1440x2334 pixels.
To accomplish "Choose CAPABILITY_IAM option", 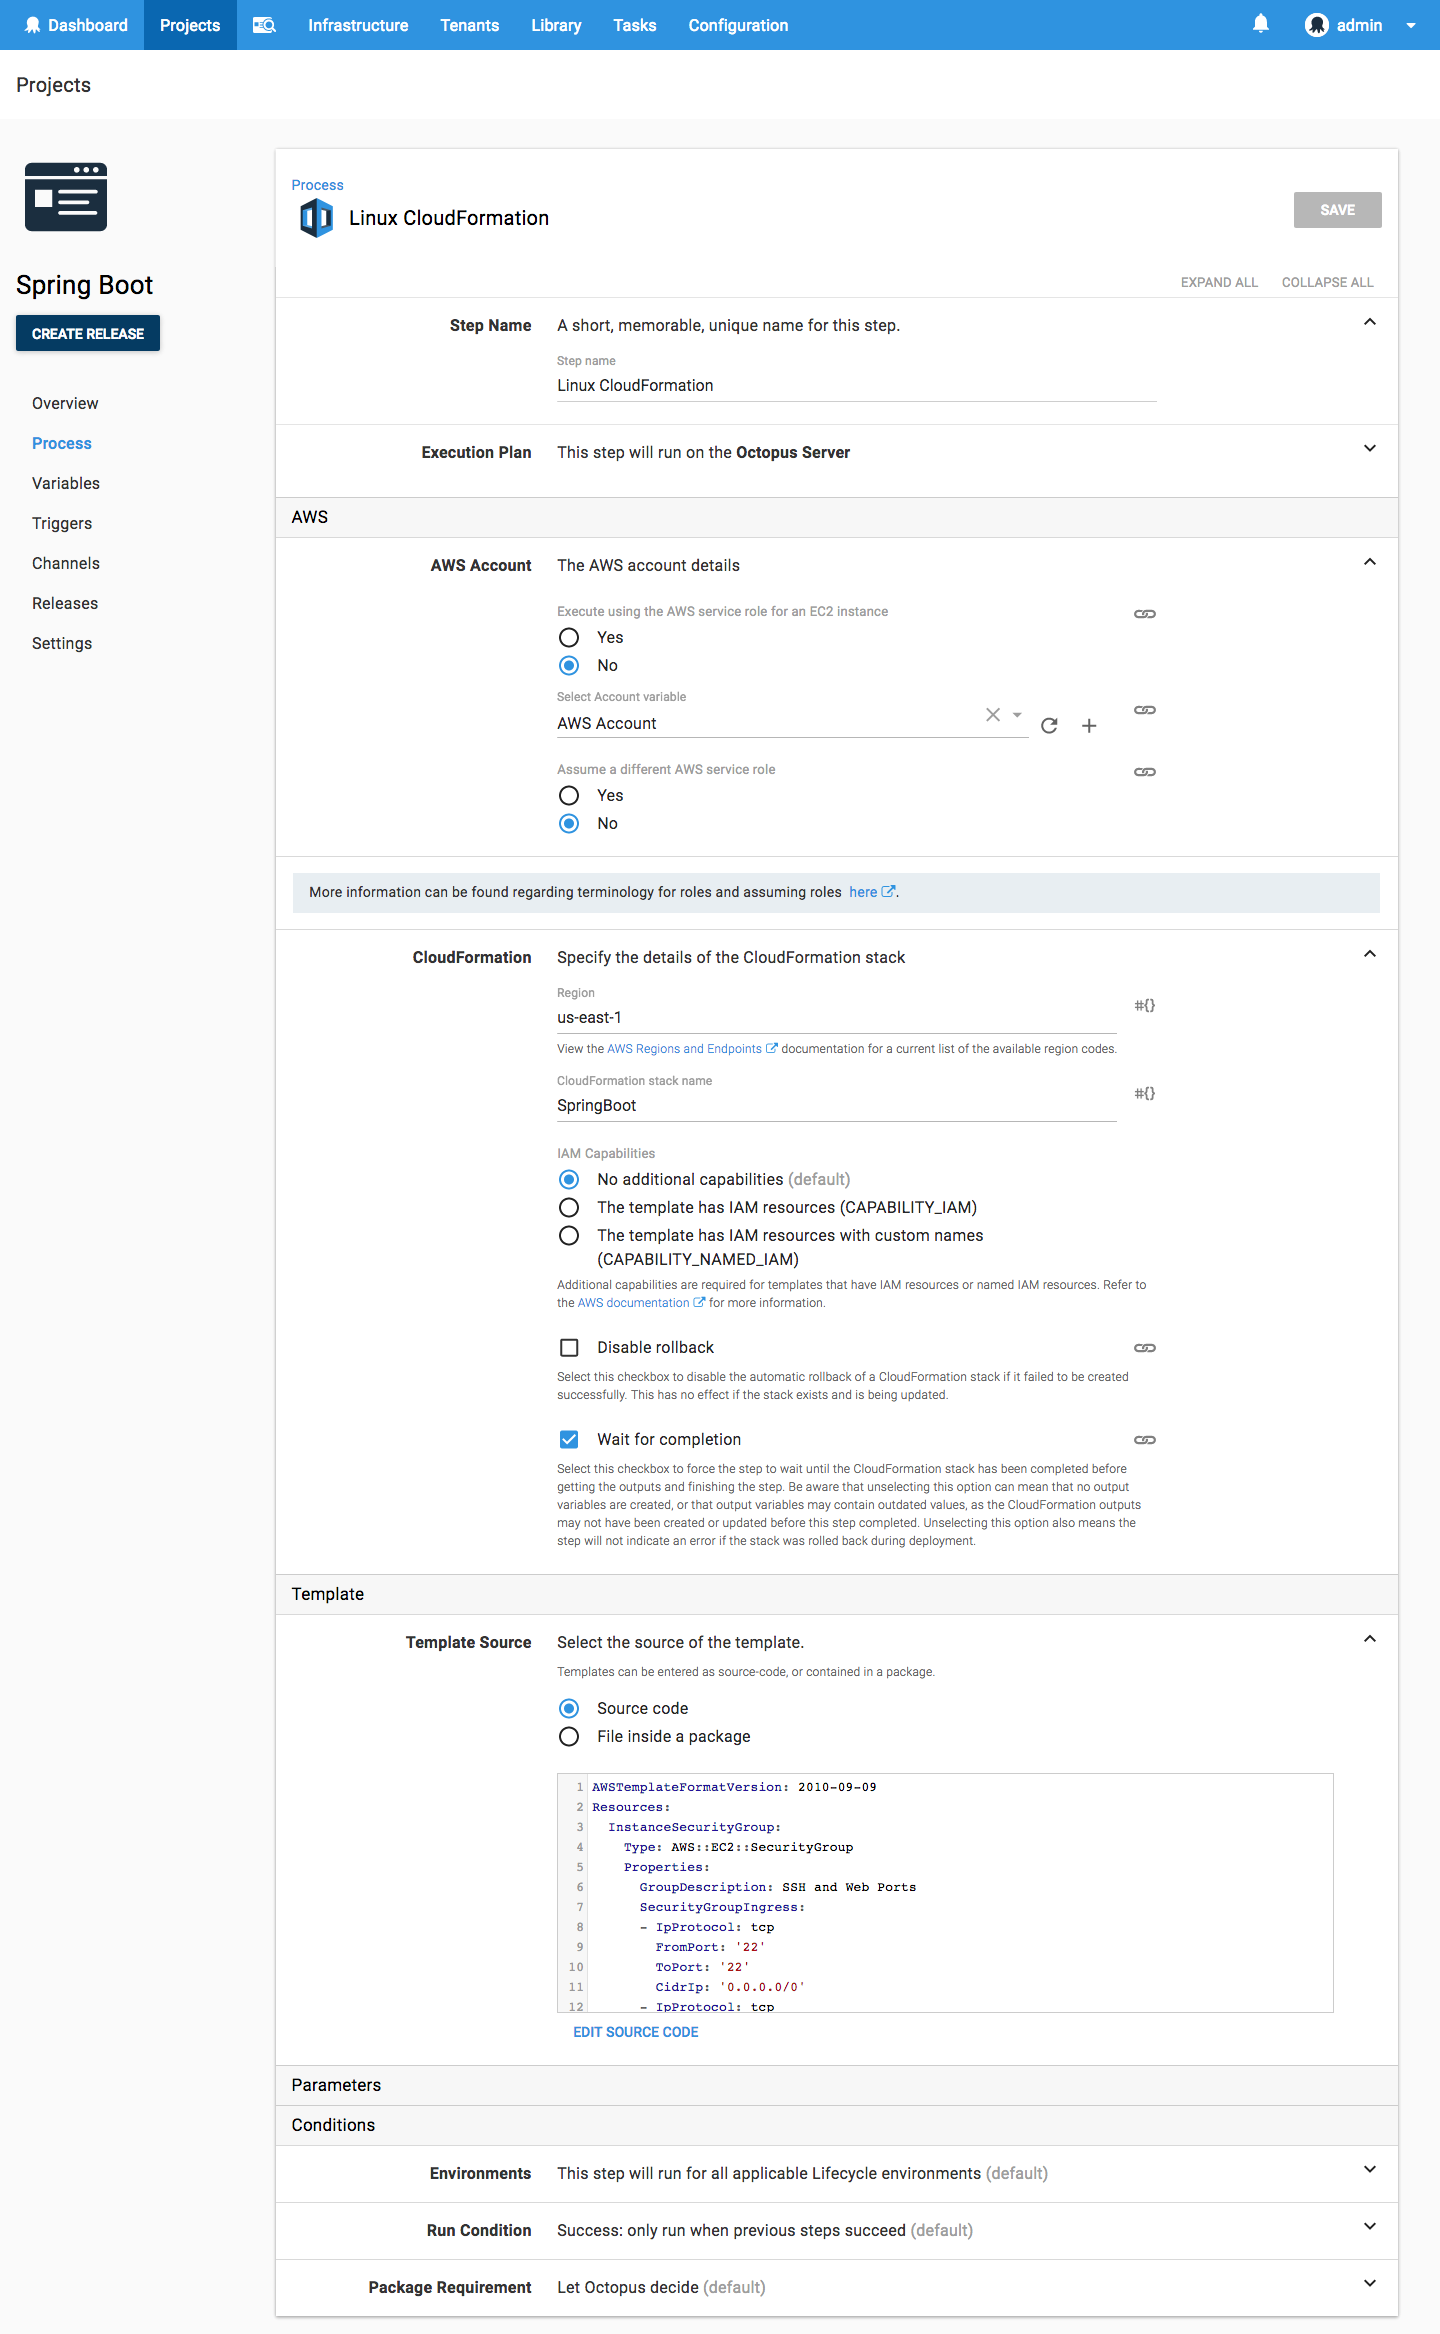I will tap(569, 1207).
